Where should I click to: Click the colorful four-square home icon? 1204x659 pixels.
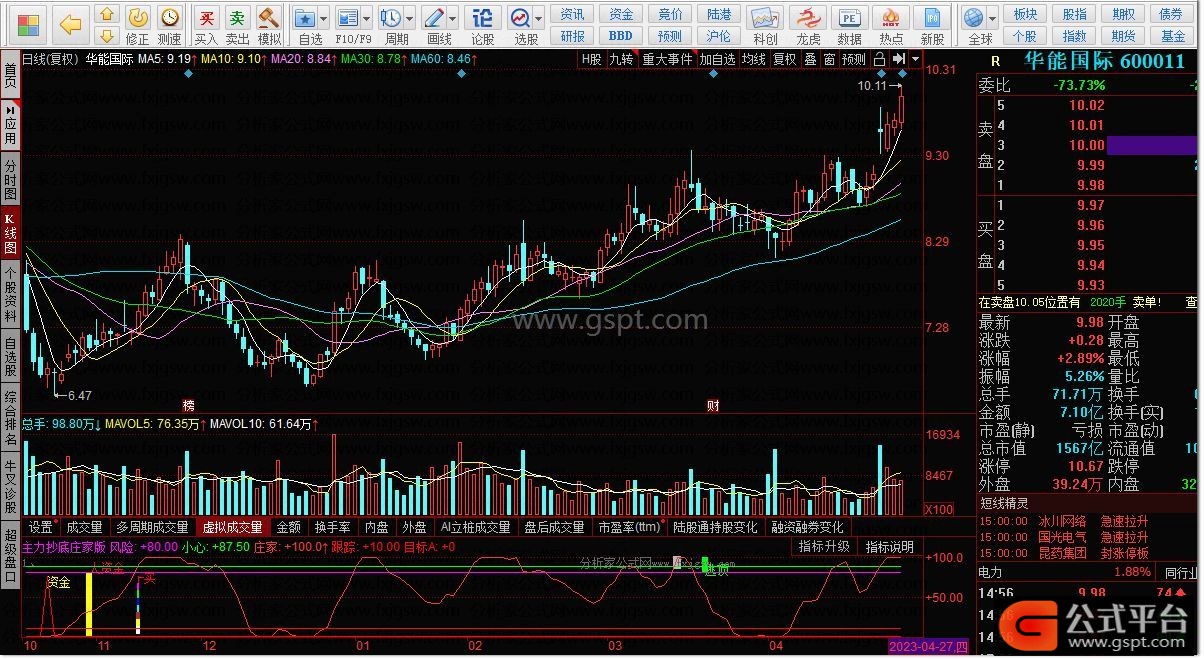click(29, 24)
